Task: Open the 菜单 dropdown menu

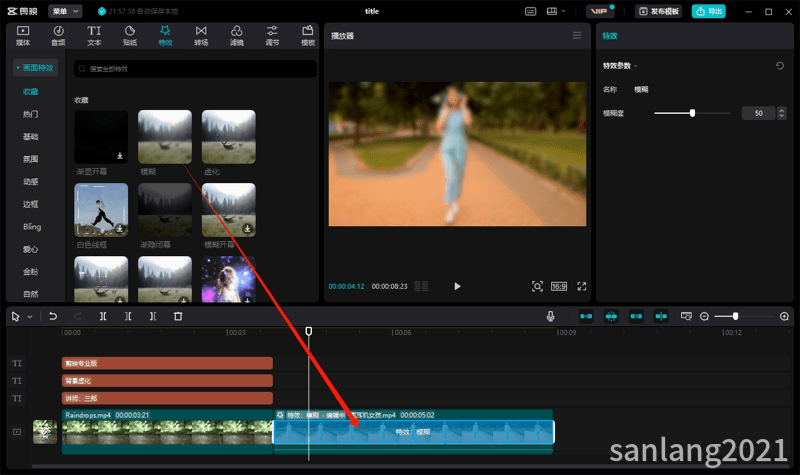Action: [65, 11]
